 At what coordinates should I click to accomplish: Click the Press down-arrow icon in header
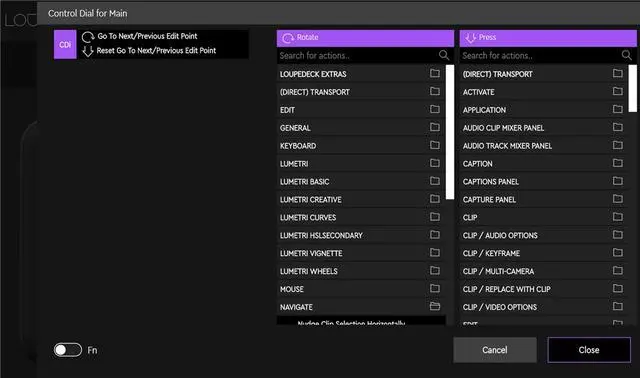pos(471,38)
